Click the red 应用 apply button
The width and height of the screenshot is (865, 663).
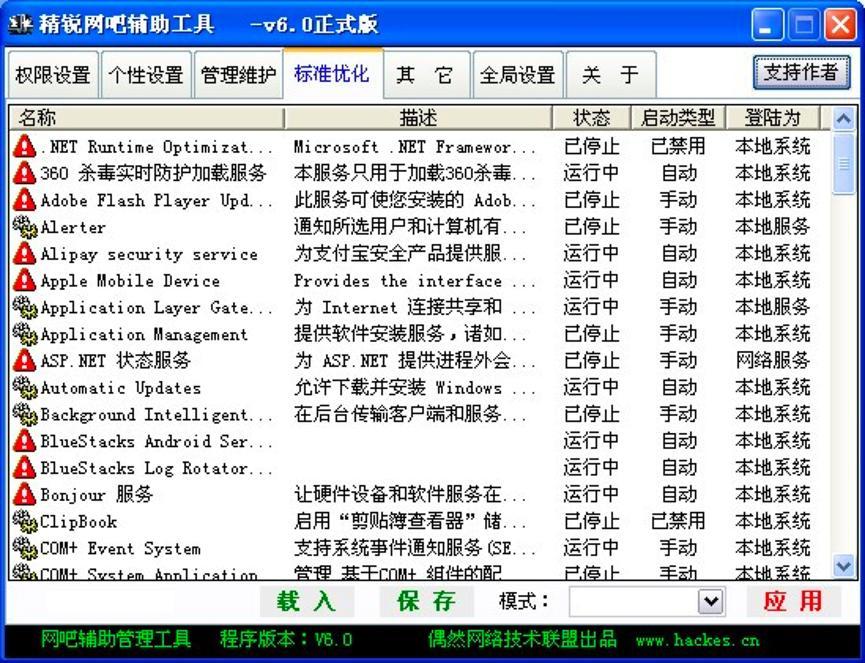click(x=793, y=601)
